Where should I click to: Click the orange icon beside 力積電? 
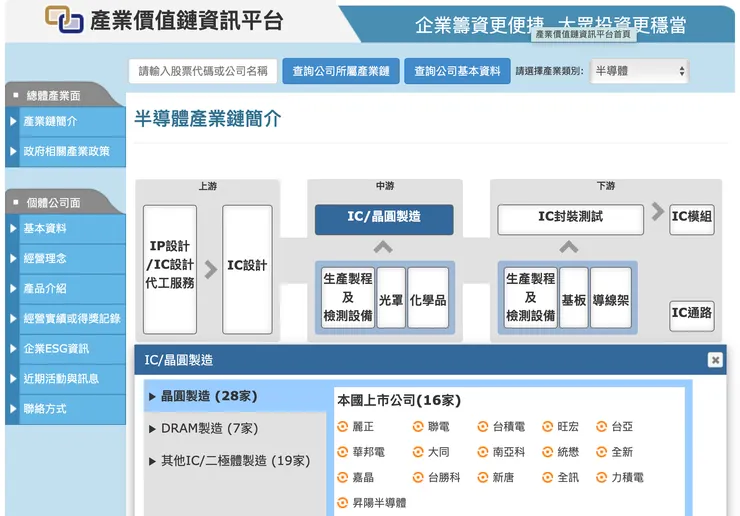(601, 478)
